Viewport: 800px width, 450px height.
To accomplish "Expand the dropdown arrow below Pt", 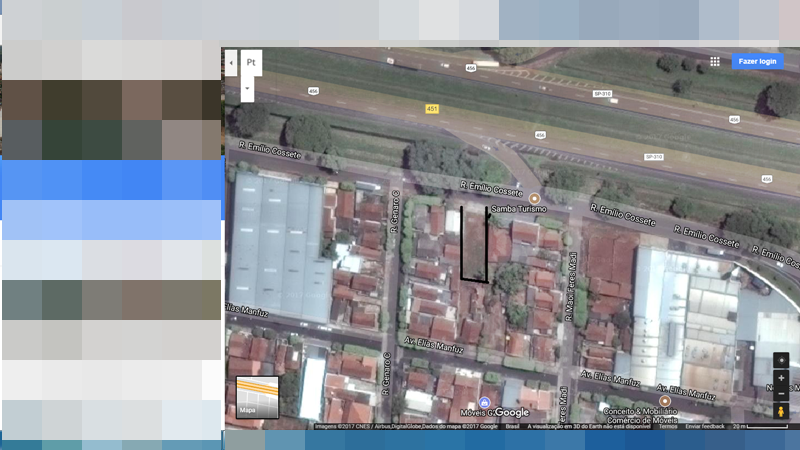I will (247, 89).
